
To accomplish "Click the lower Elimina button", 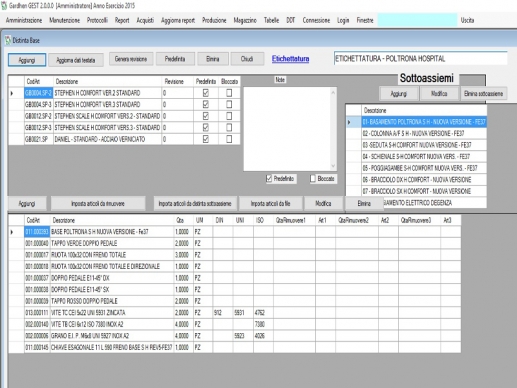I will pos(364,204).
